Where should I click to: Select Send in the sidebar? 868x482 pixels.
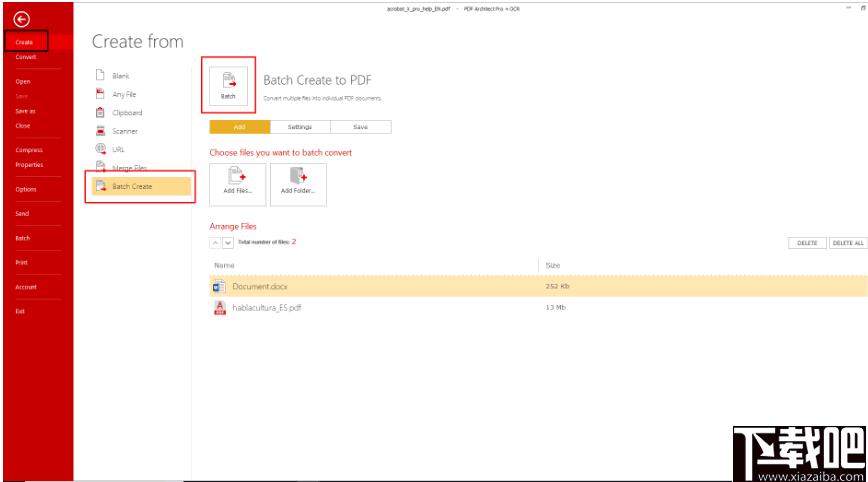click(x=22, y=214)
